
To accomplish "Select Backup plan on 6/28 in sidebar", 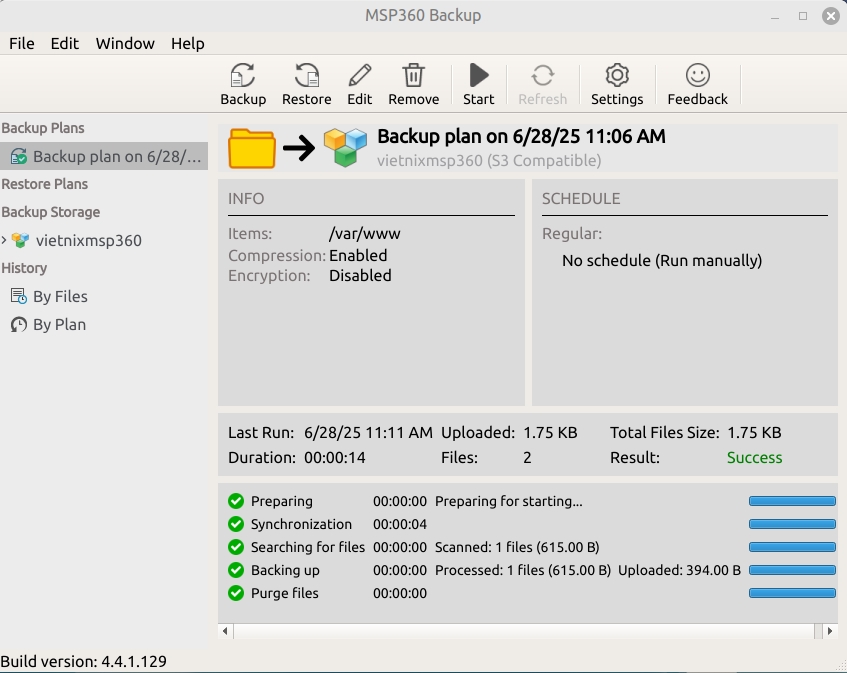I will coord(104,156).
